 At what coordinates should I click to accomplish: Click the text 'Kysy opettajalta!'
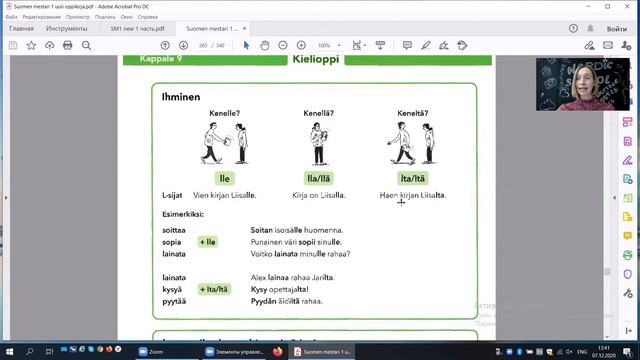[280, 289]
